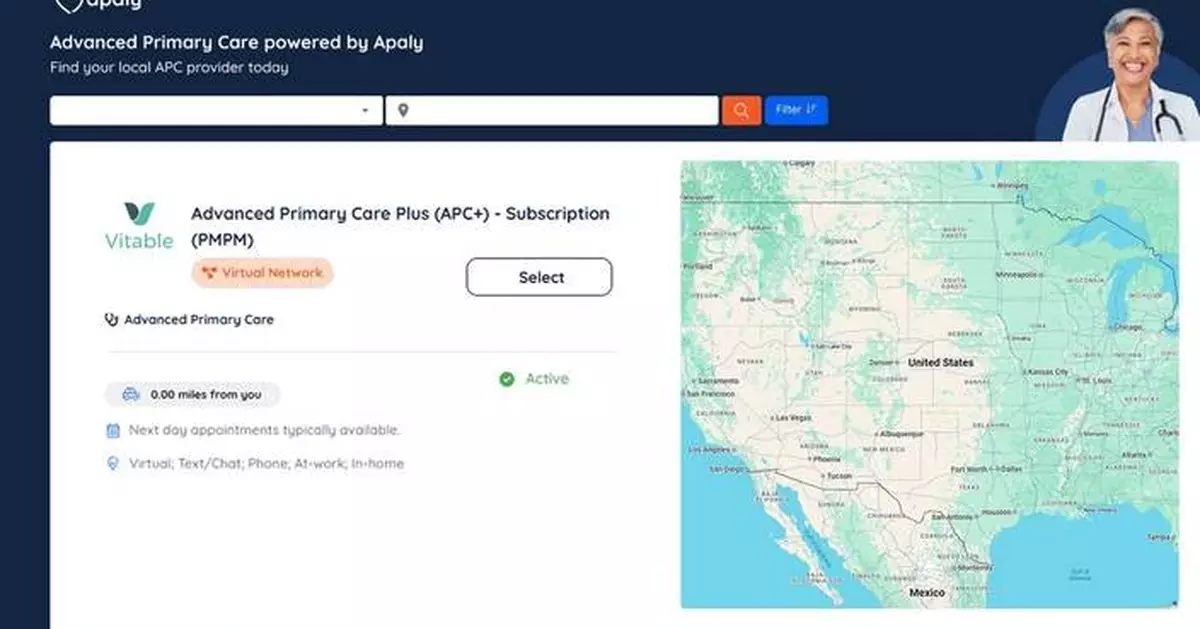Expand the dropdown arrow in left search box
This screenshot has width=1200, height=629.
tap(364, 110)
